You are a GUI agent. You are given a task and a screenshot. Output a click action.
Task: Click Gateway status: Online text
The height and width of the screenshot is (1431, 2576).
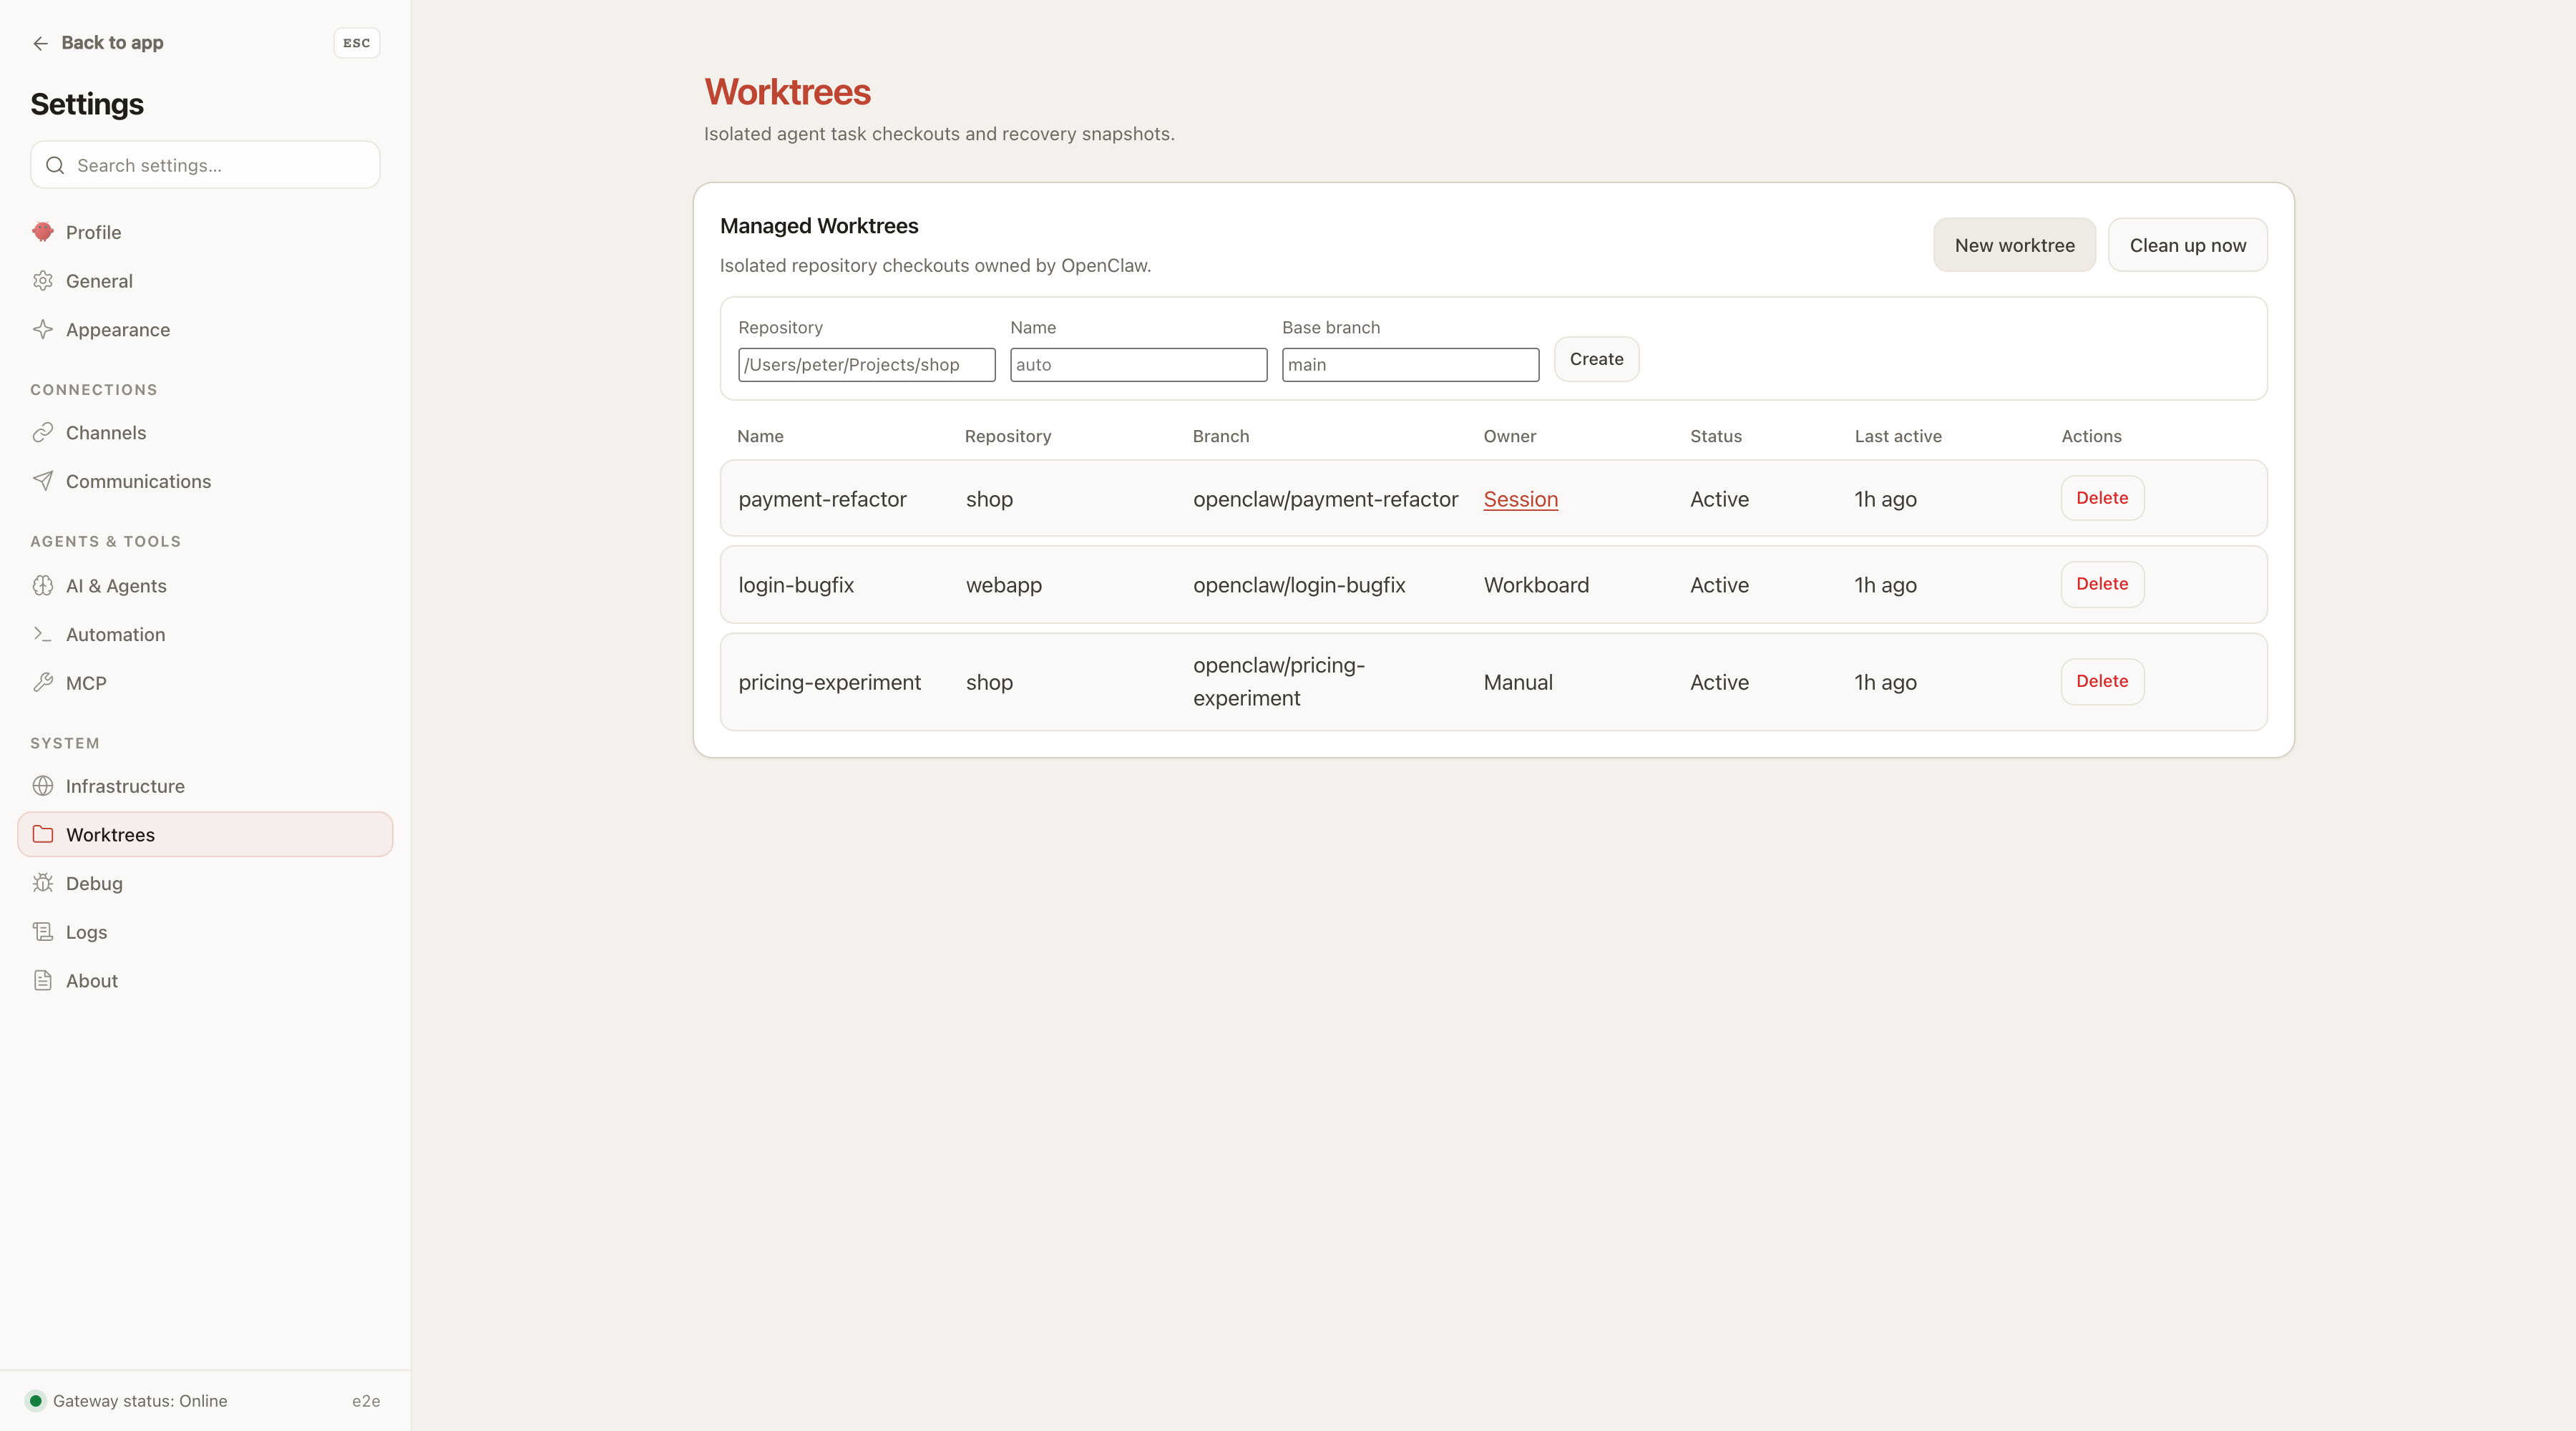[140, 1401]
